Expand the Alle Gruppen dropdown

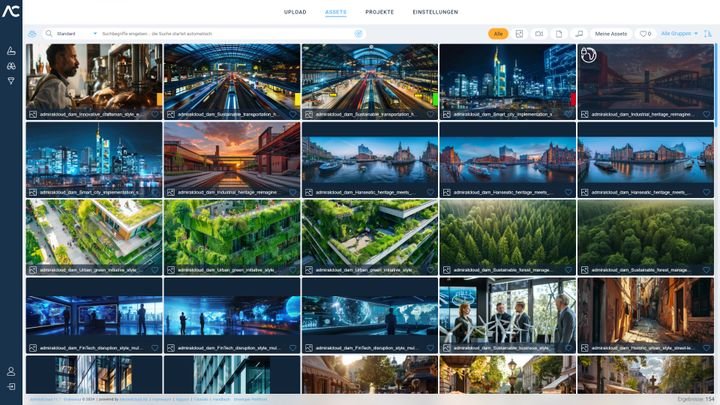coord(679,34)
